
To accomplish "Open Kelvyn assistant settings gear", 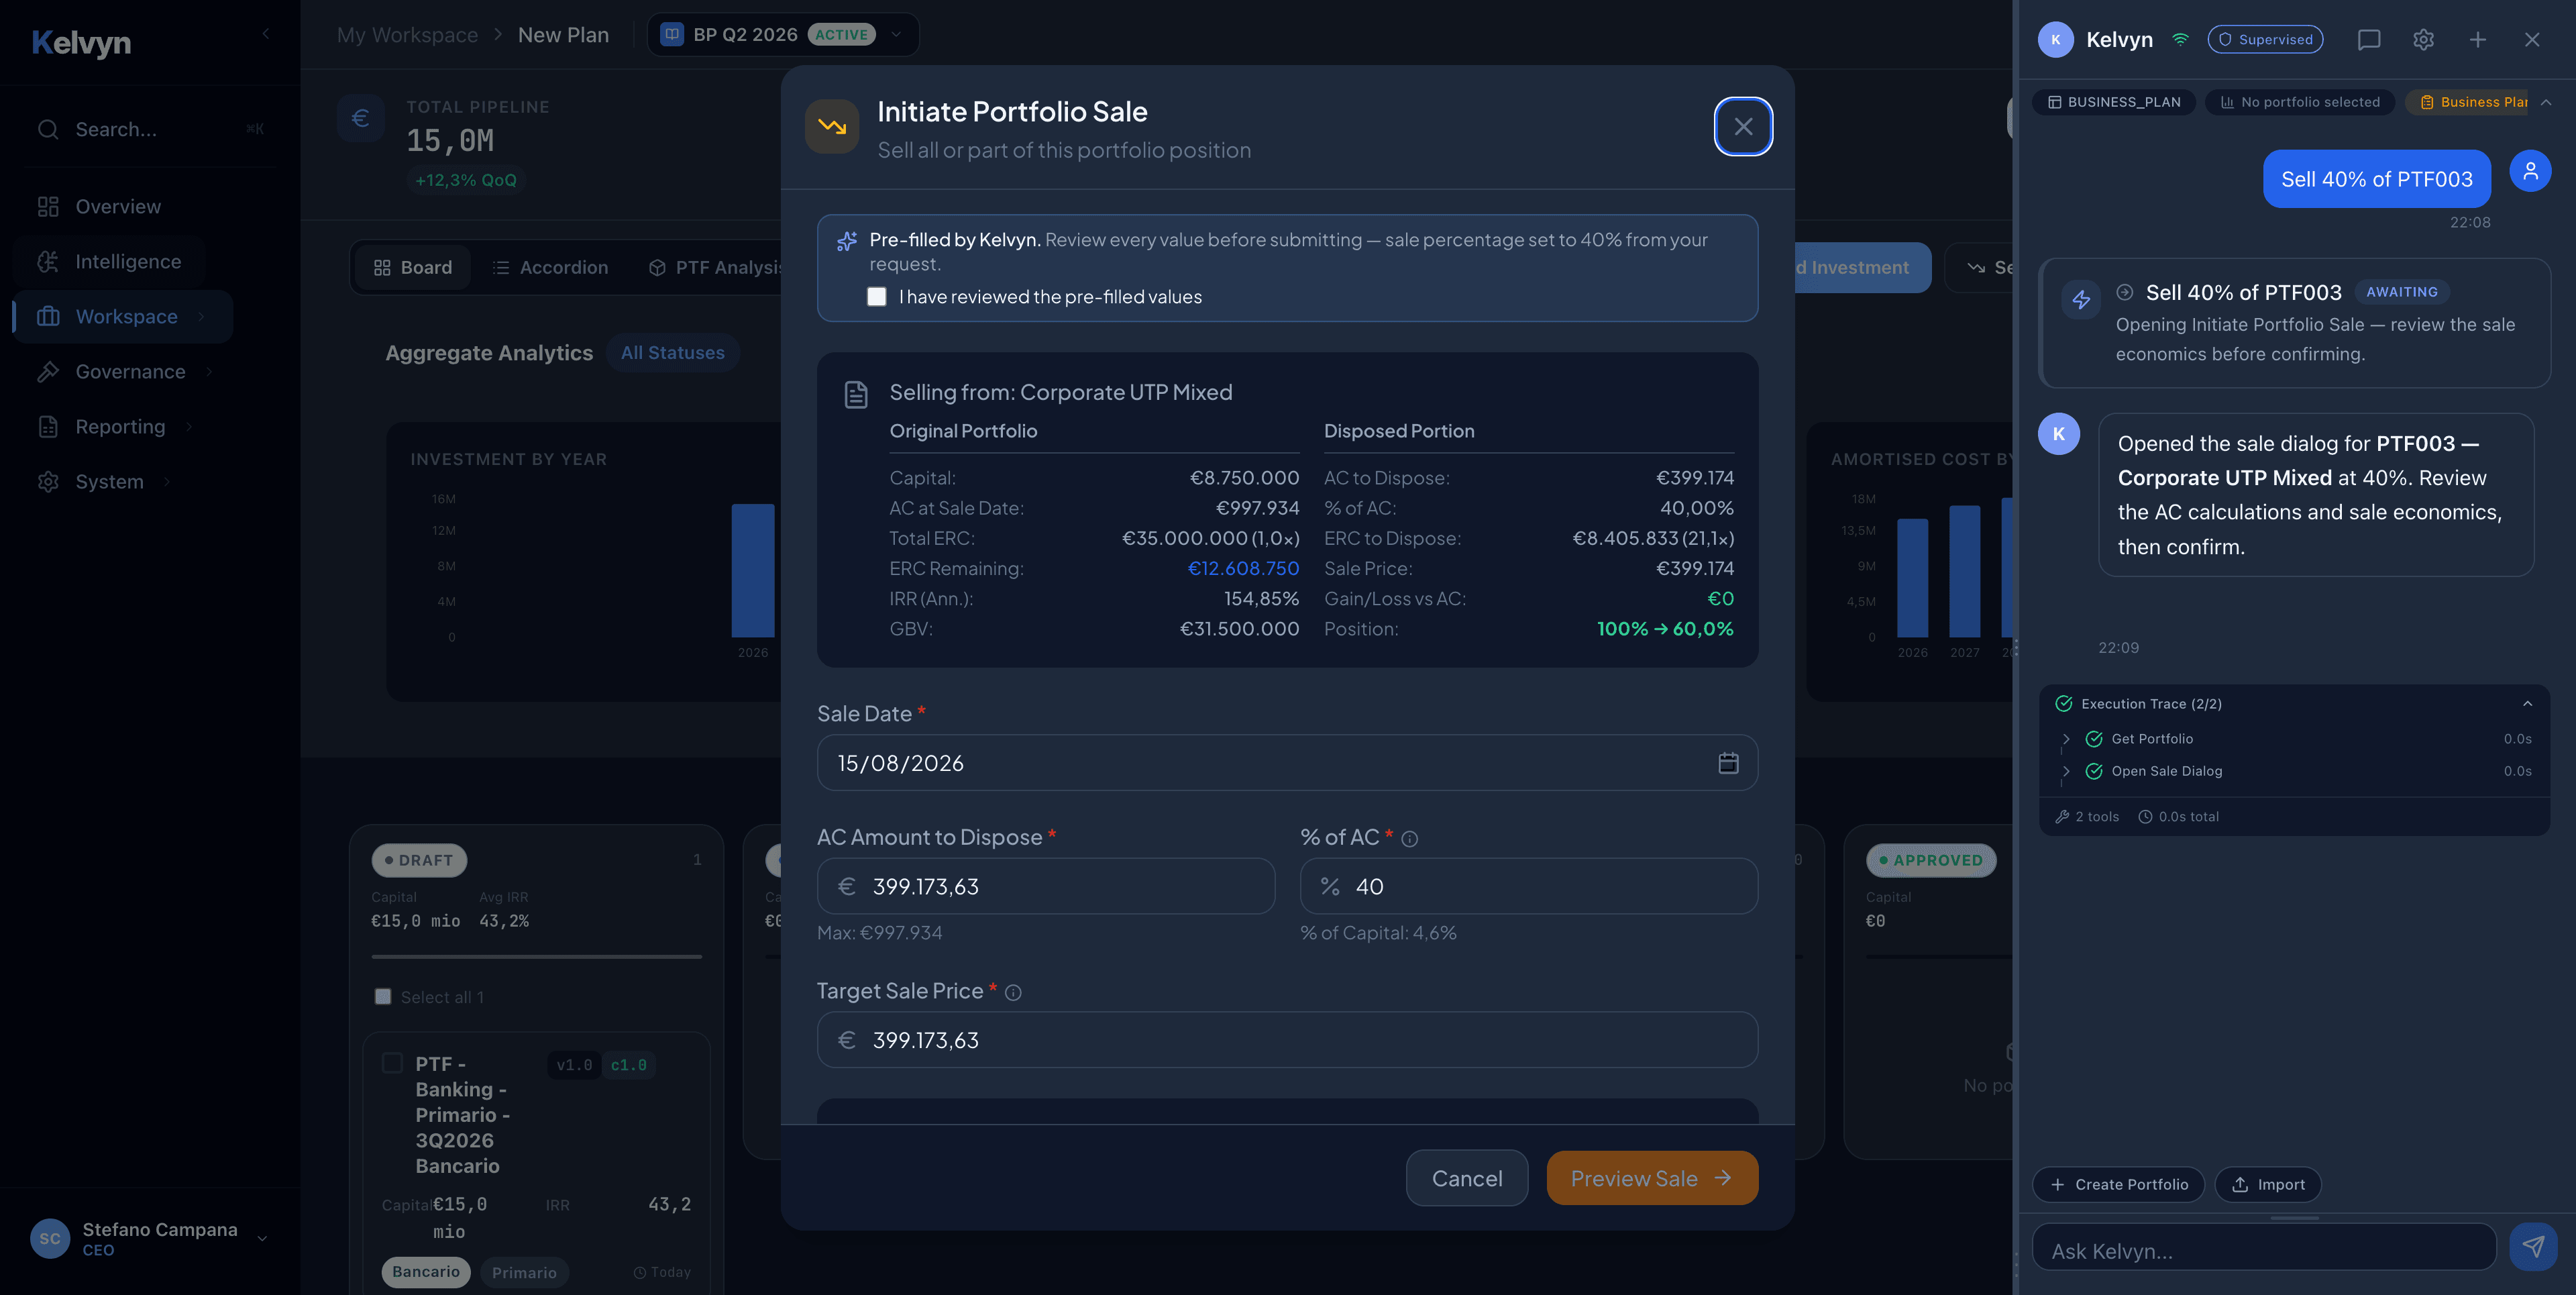I will pyautogui.click(x=2423, y=40).
